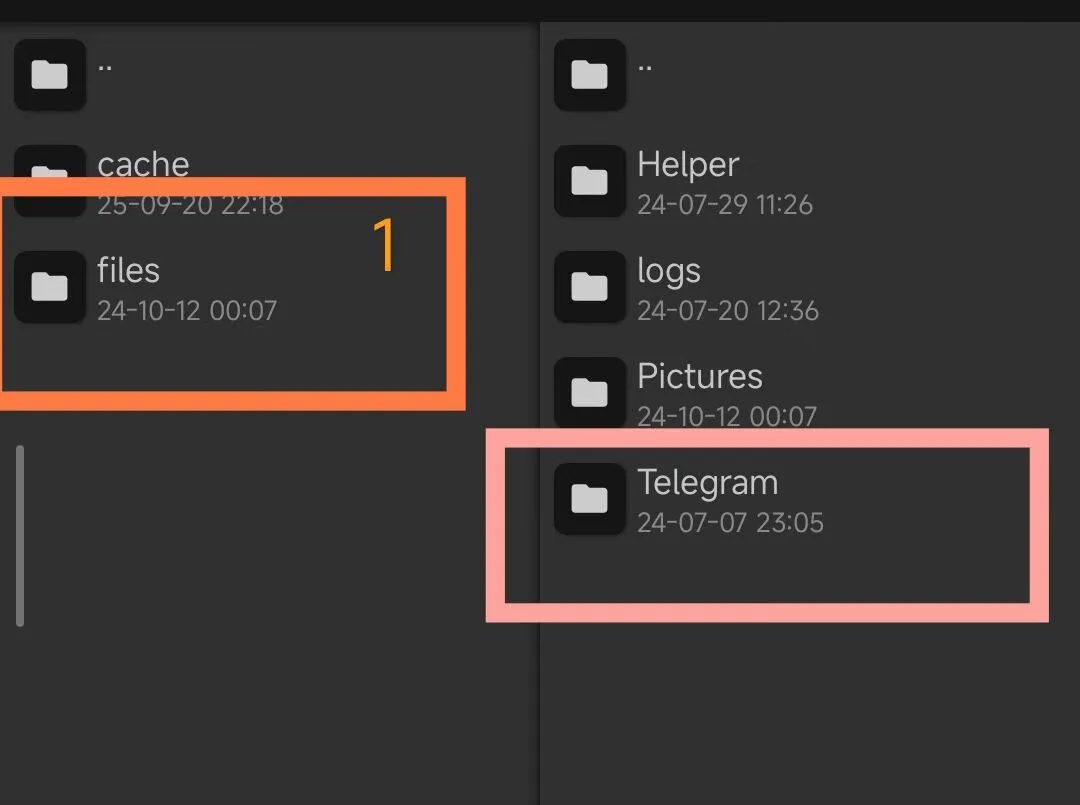Click left pane parent directory folder icon
This screenshot has width=1080, height=805.
(50, 74)
